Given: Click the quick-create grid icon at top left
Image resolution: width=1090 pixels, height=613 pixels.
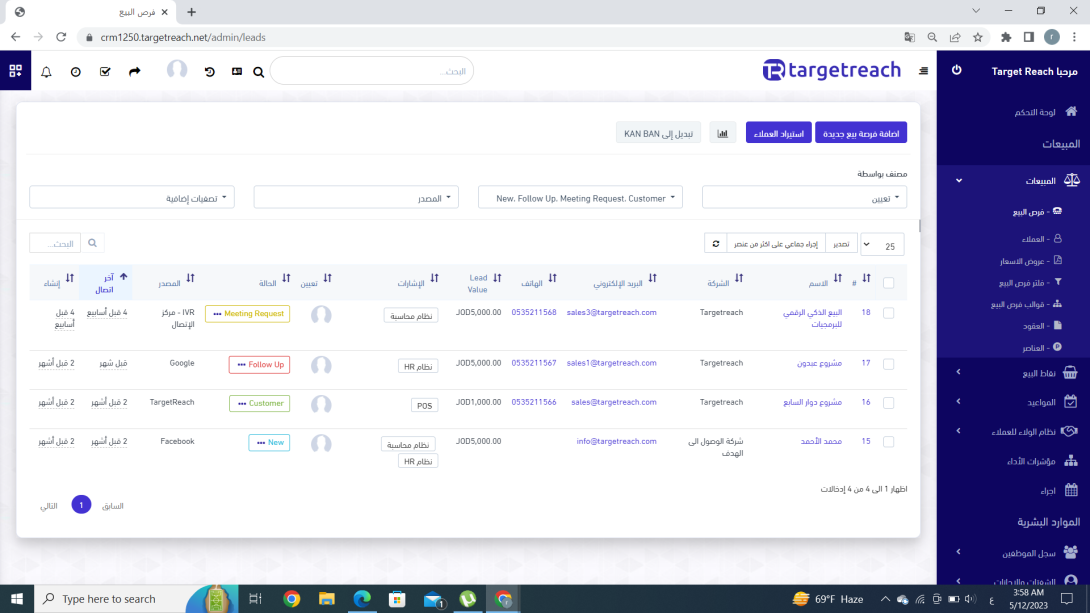Looking at the screenshot, I should click(x=15, y=71).
